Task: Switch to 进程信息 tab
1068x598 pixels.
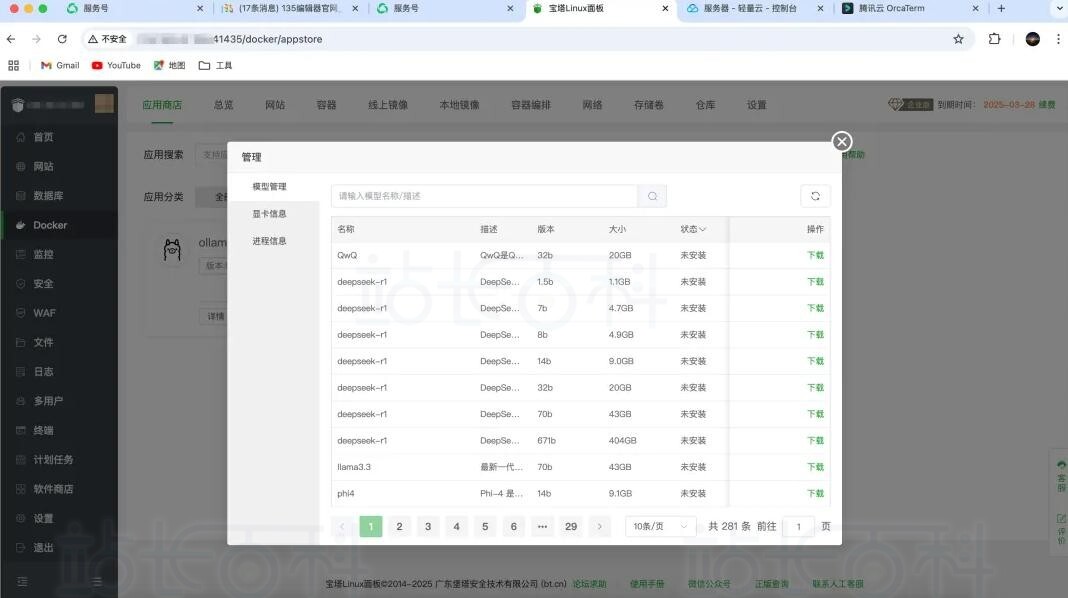Action: (x=269, y=241)
